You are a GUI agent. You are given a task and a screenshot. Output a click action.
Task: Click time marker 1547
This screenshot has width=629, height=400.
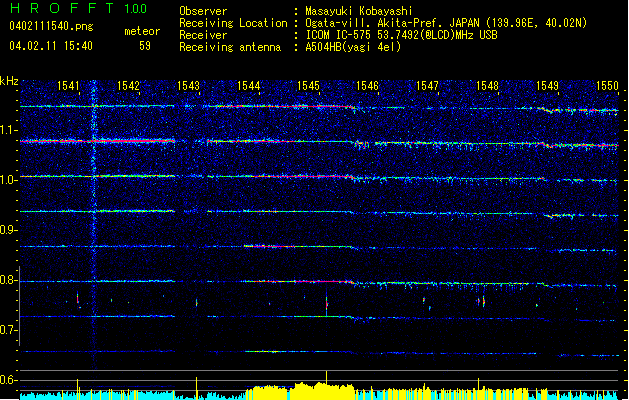[428, 85]
